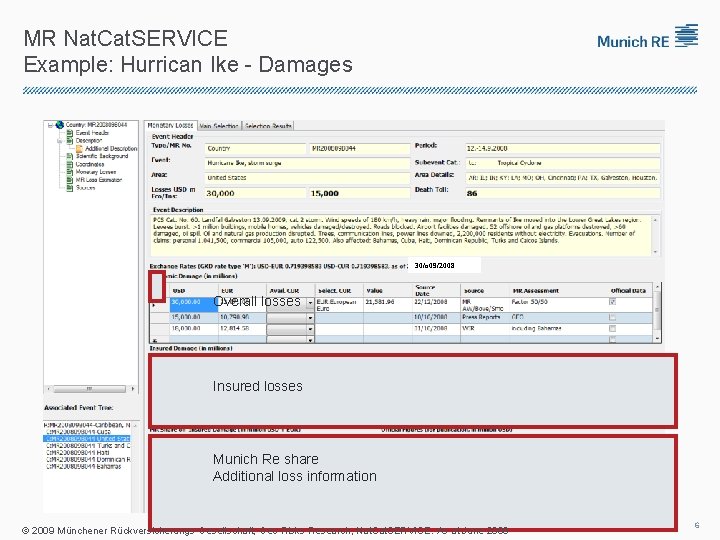
Task: Click the value cell 21,581.96
Action: (x=388, y=305)
